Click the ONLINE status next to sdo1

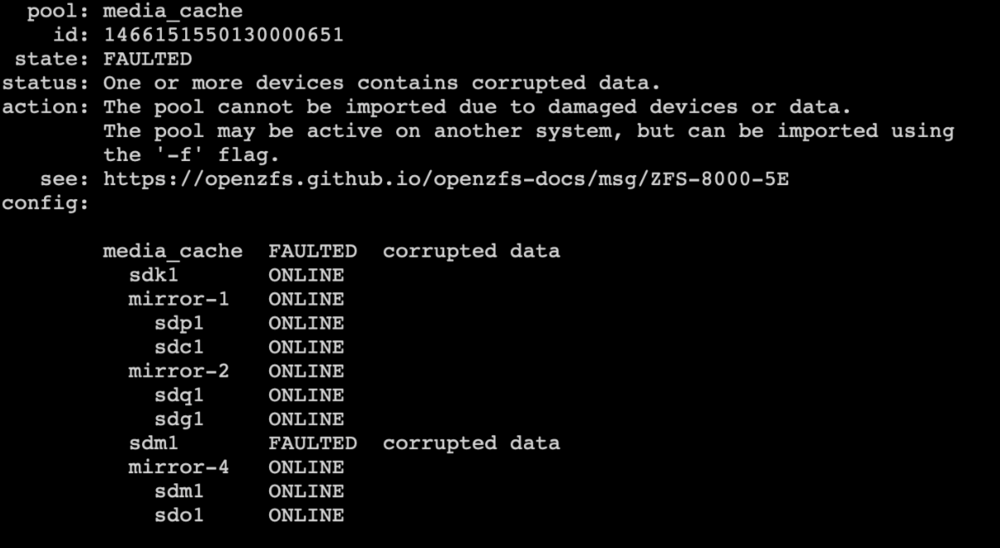[306, 515]
